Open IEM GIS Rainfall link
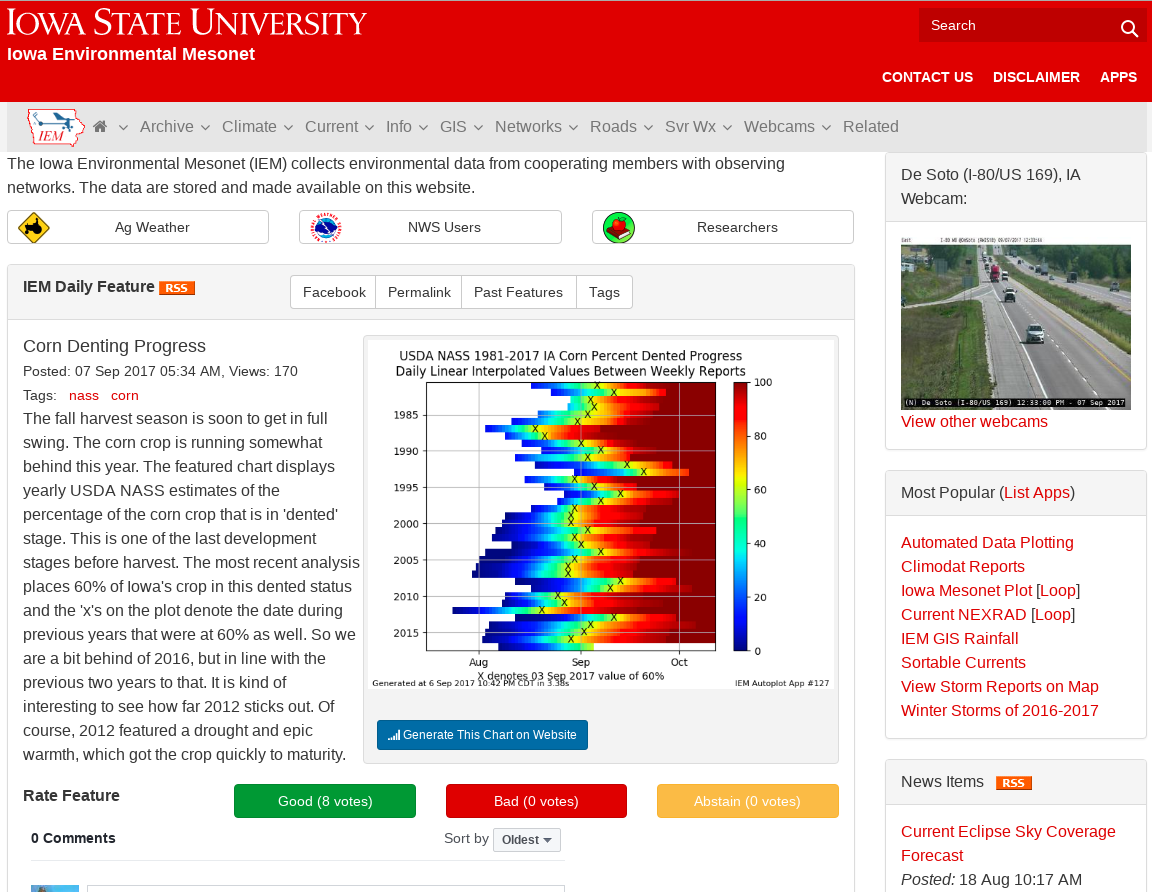 pyautogui.click(x=960, y=639)
